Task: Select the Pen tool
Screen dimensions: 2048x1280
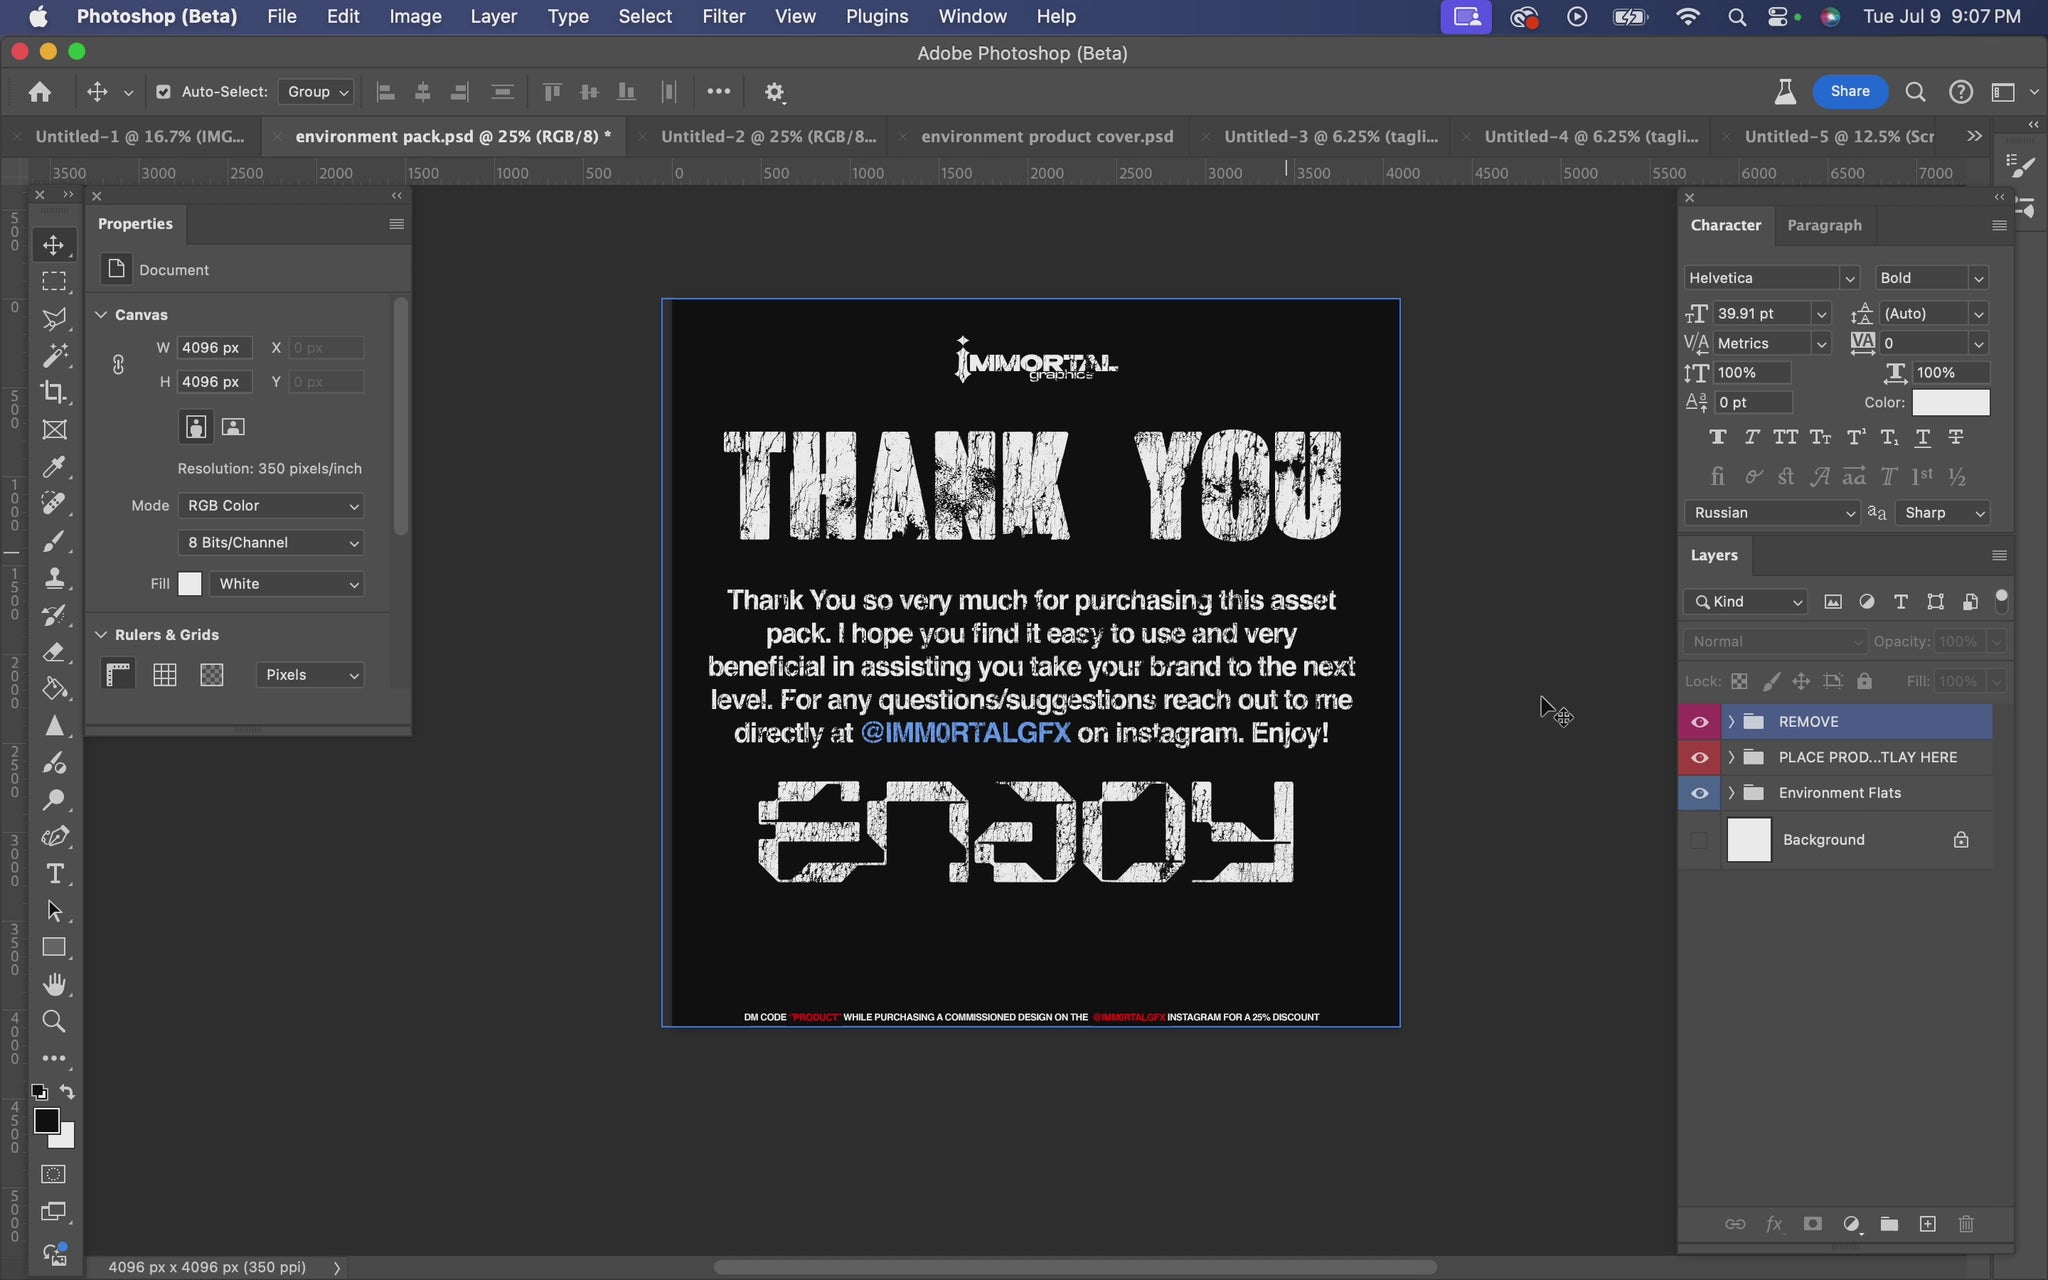Action: 54,837
